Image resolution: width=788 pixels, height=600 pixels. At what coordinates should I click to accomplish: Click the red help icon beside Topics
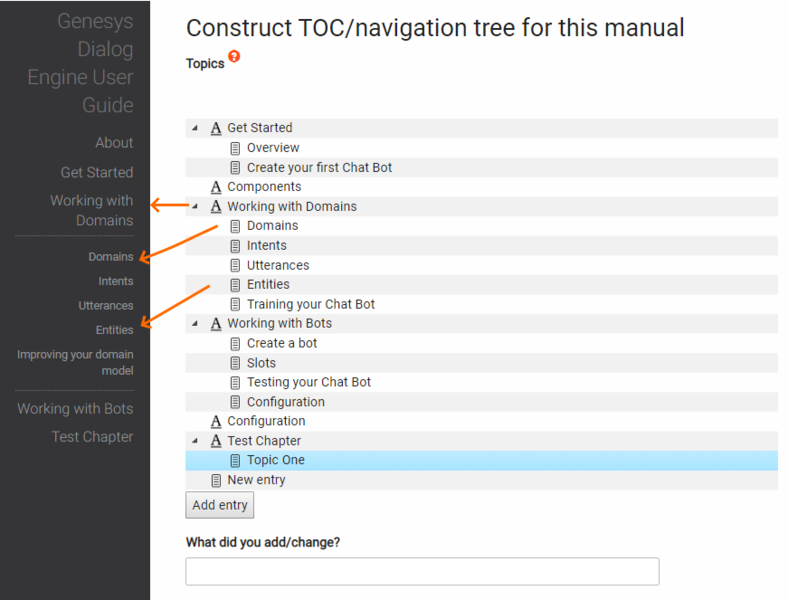point(234,56)
